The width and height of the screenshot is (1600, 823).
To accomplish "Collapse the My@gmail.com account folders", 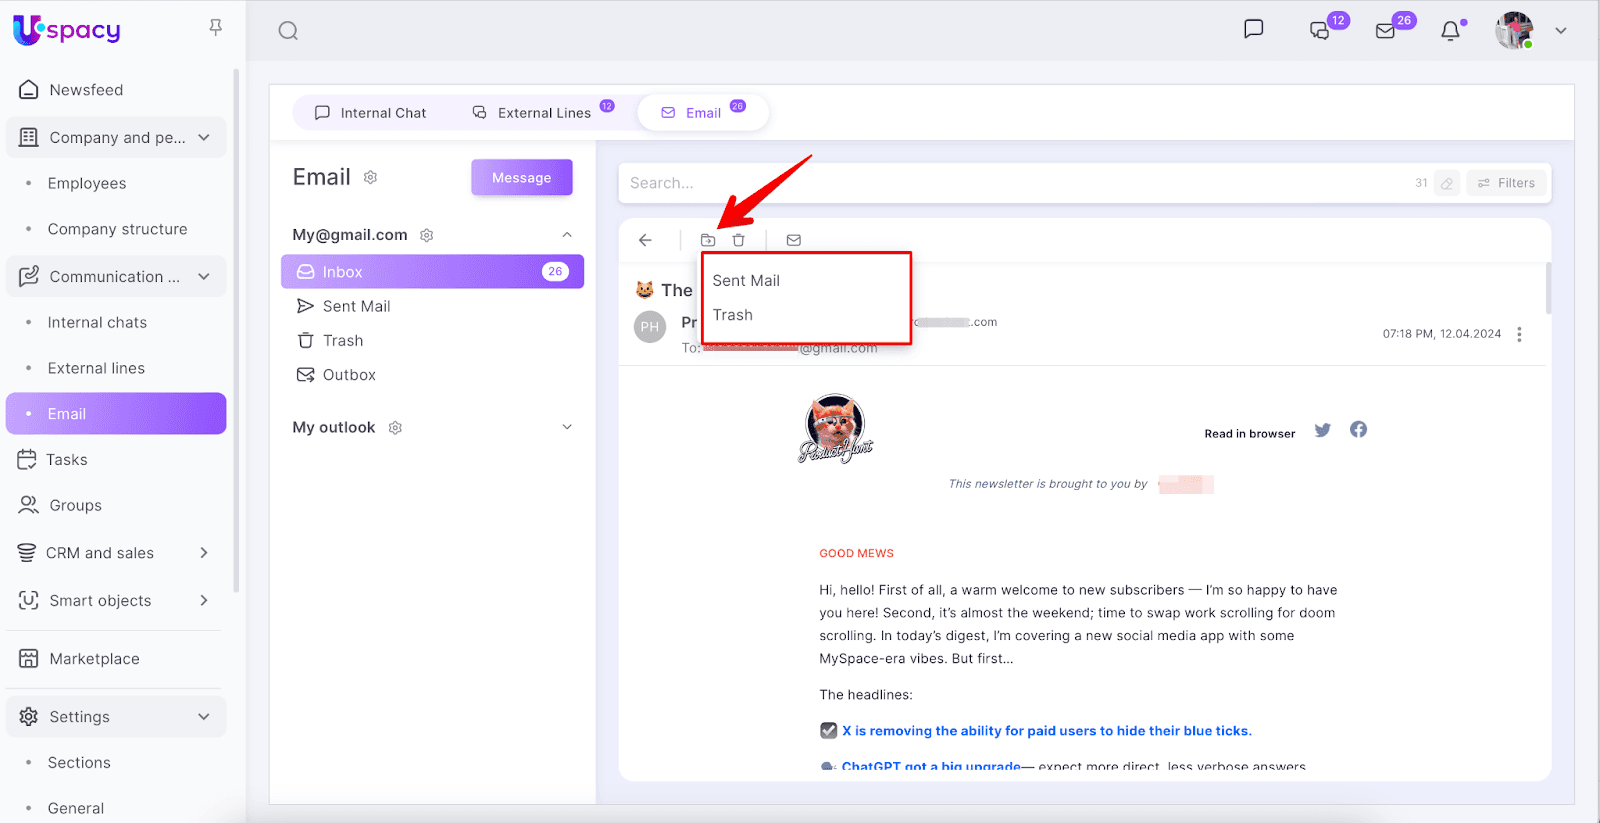I will pos(567,235).
